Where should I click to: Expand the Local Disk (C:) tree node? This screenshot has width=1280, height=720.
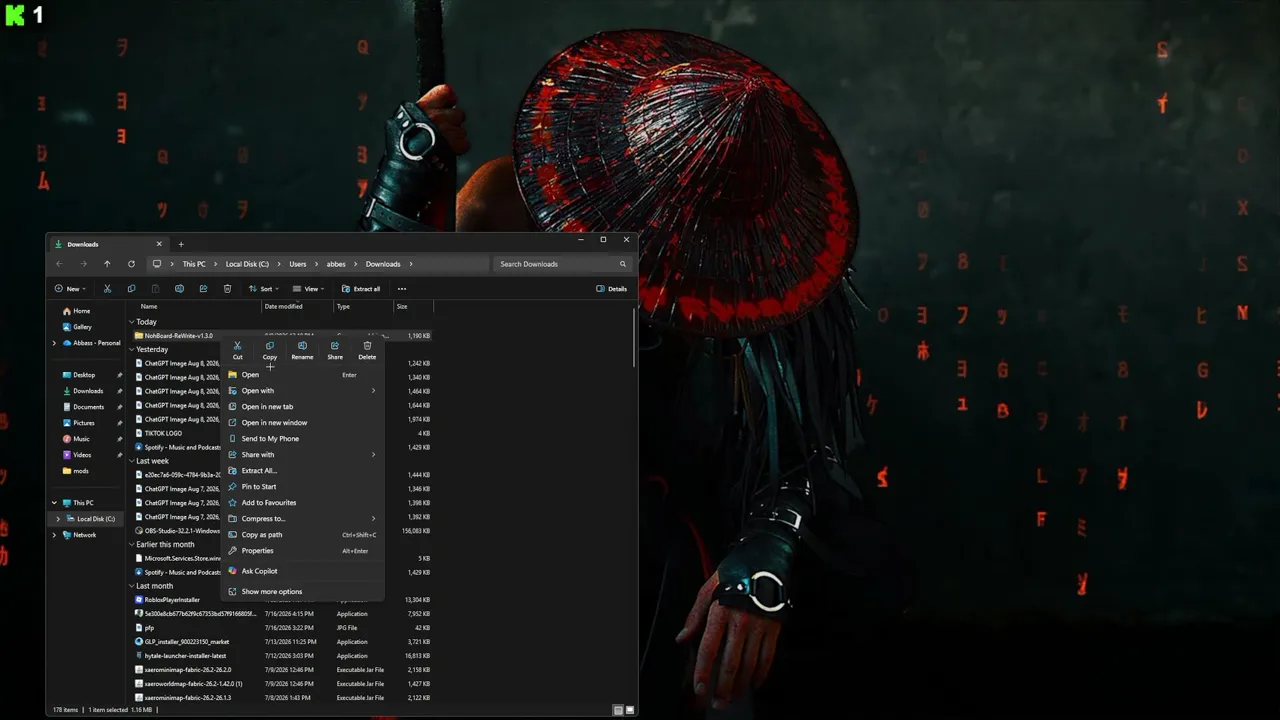click(58, 519)
